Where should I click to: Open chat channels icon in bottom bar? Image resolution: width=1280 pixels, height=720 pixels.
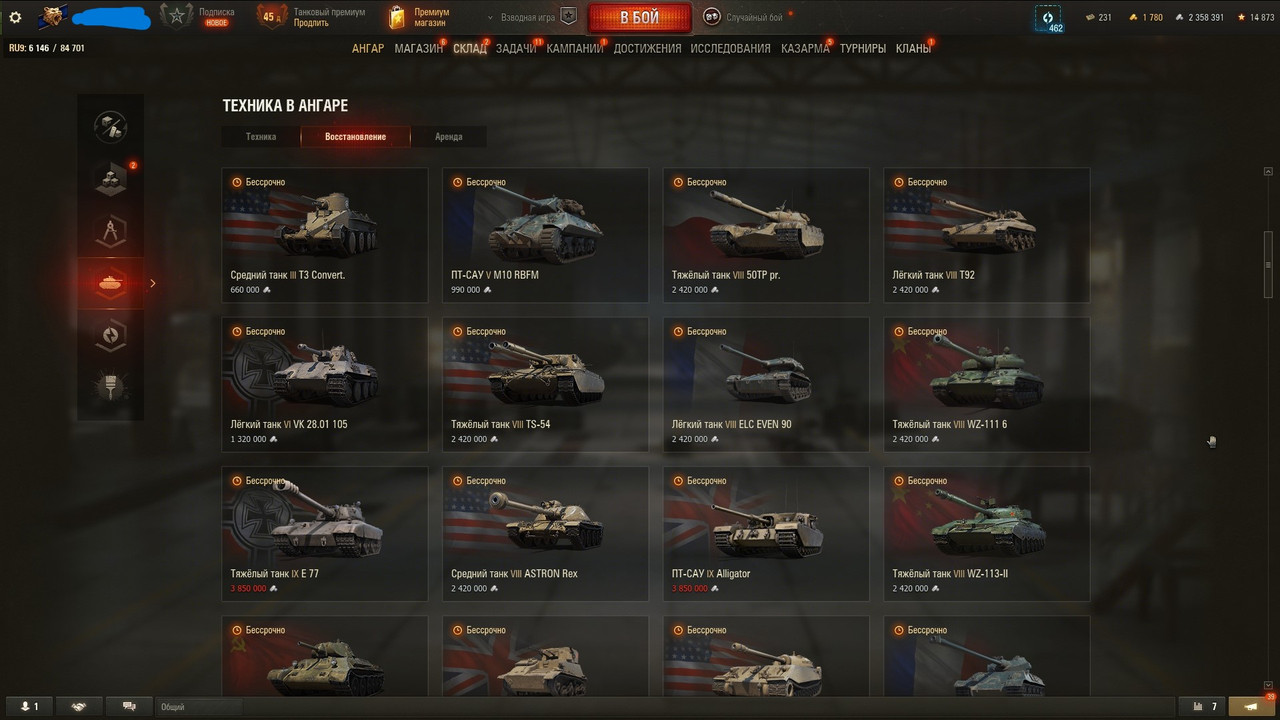(x=128, y=707)
